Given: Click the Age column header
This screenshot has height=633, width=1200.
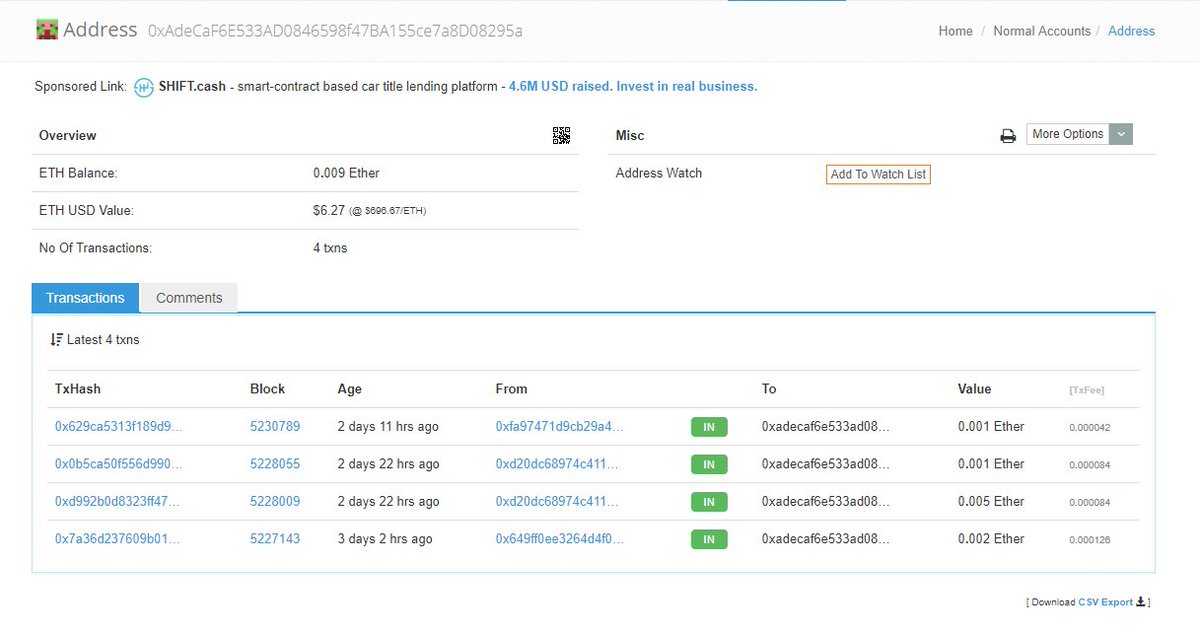Looking at the screenshot, I should [349, 389].
